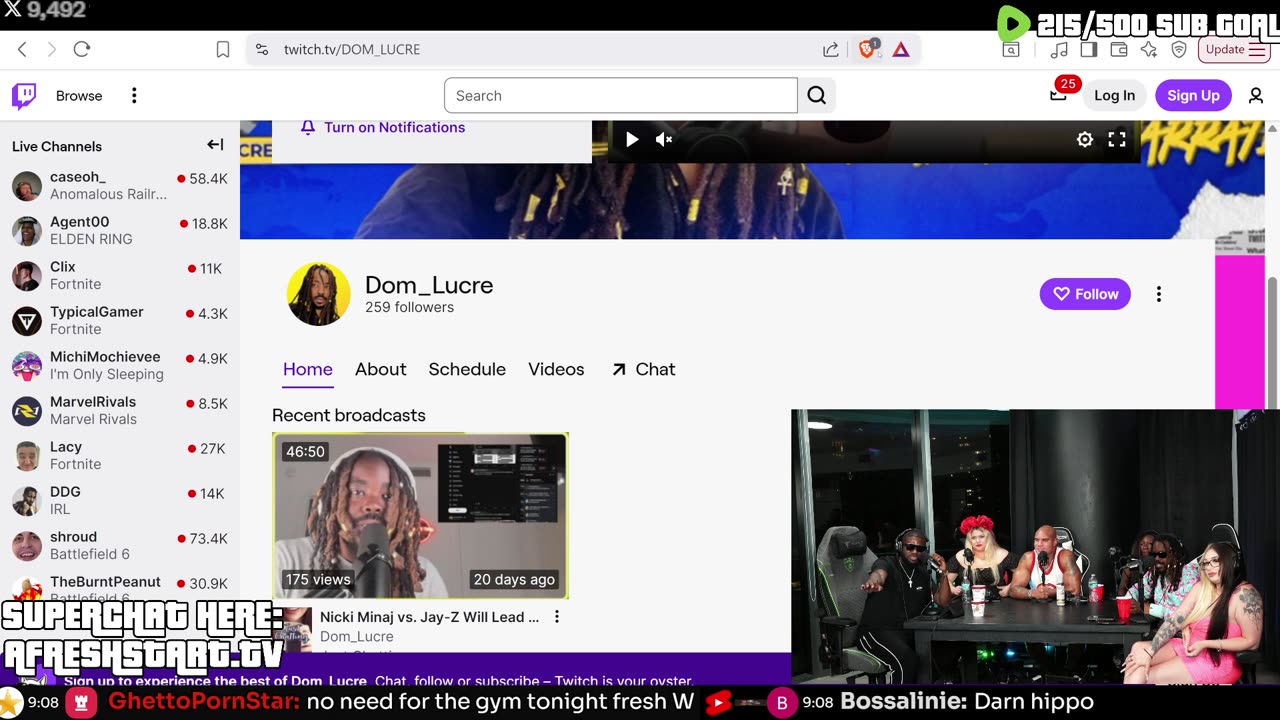This screenshot has width=1280, height=720.
Task: Open the user profile menu icon
Action: [x=1256, y=96]
